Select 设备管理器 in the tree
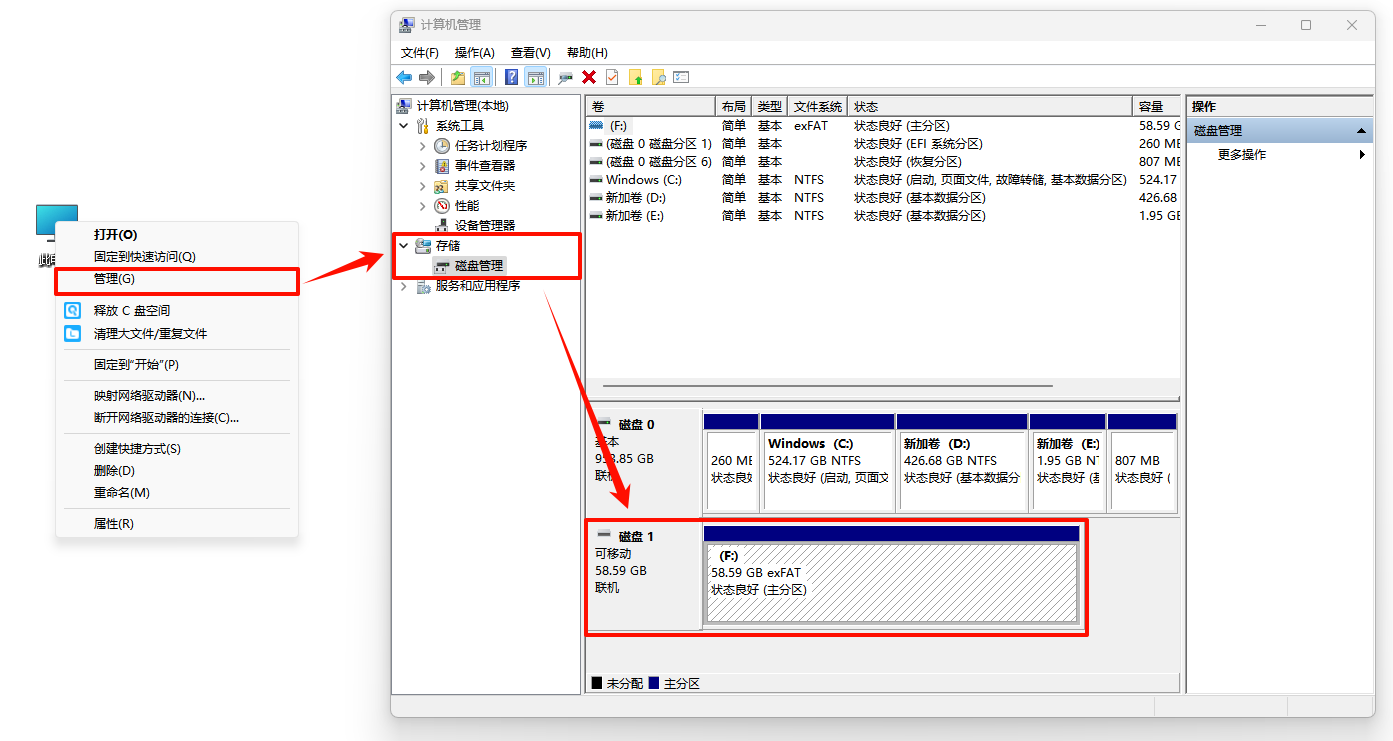 pyautogui.click(x=484, y=226)
